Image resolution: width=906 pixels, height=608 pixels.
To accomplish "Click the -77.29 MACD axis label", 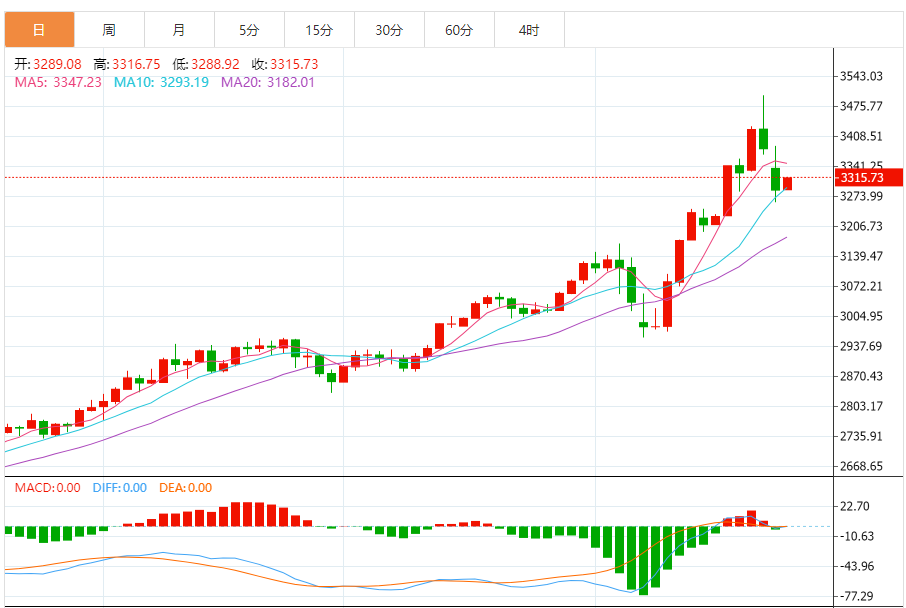I will pos(855,596).
